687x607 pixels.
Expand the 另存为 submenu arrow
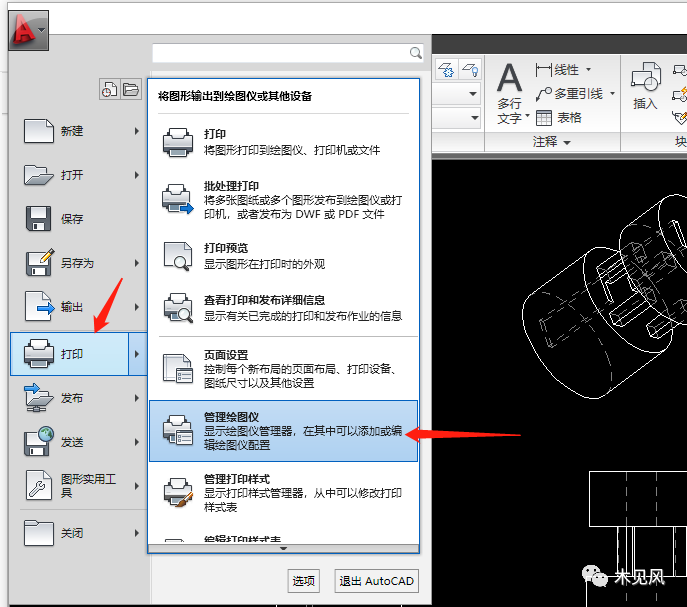point(137,263)
